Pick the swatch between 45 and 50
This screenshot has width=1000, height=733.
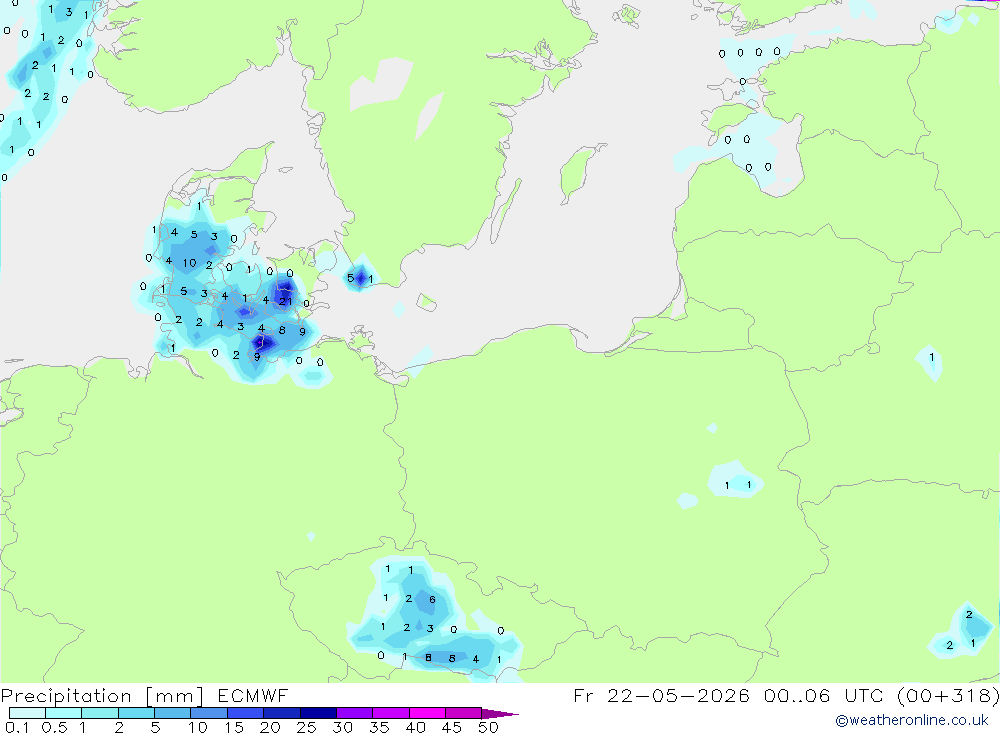(x=464, y=713)
